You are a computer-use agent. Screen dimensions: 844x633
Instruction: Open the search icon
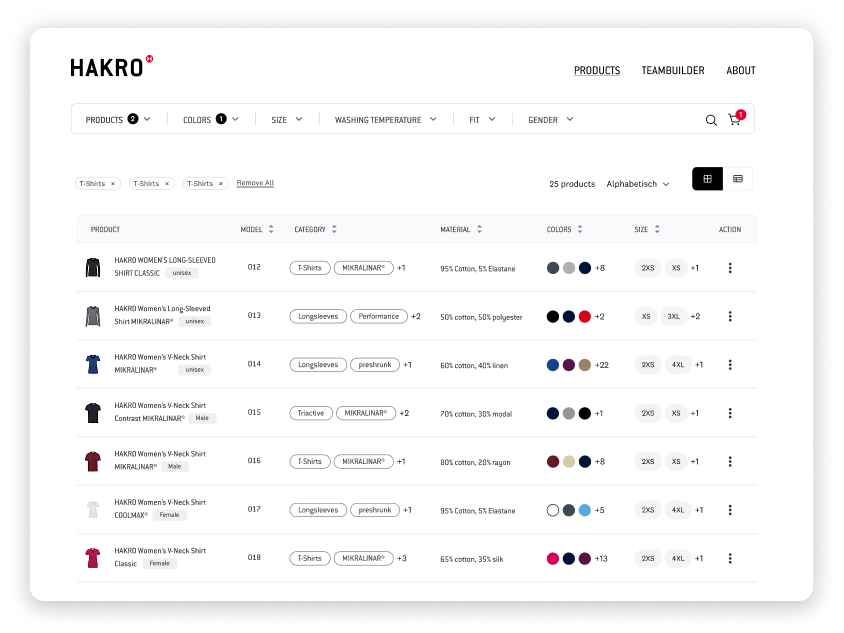[x=710, y=119]
